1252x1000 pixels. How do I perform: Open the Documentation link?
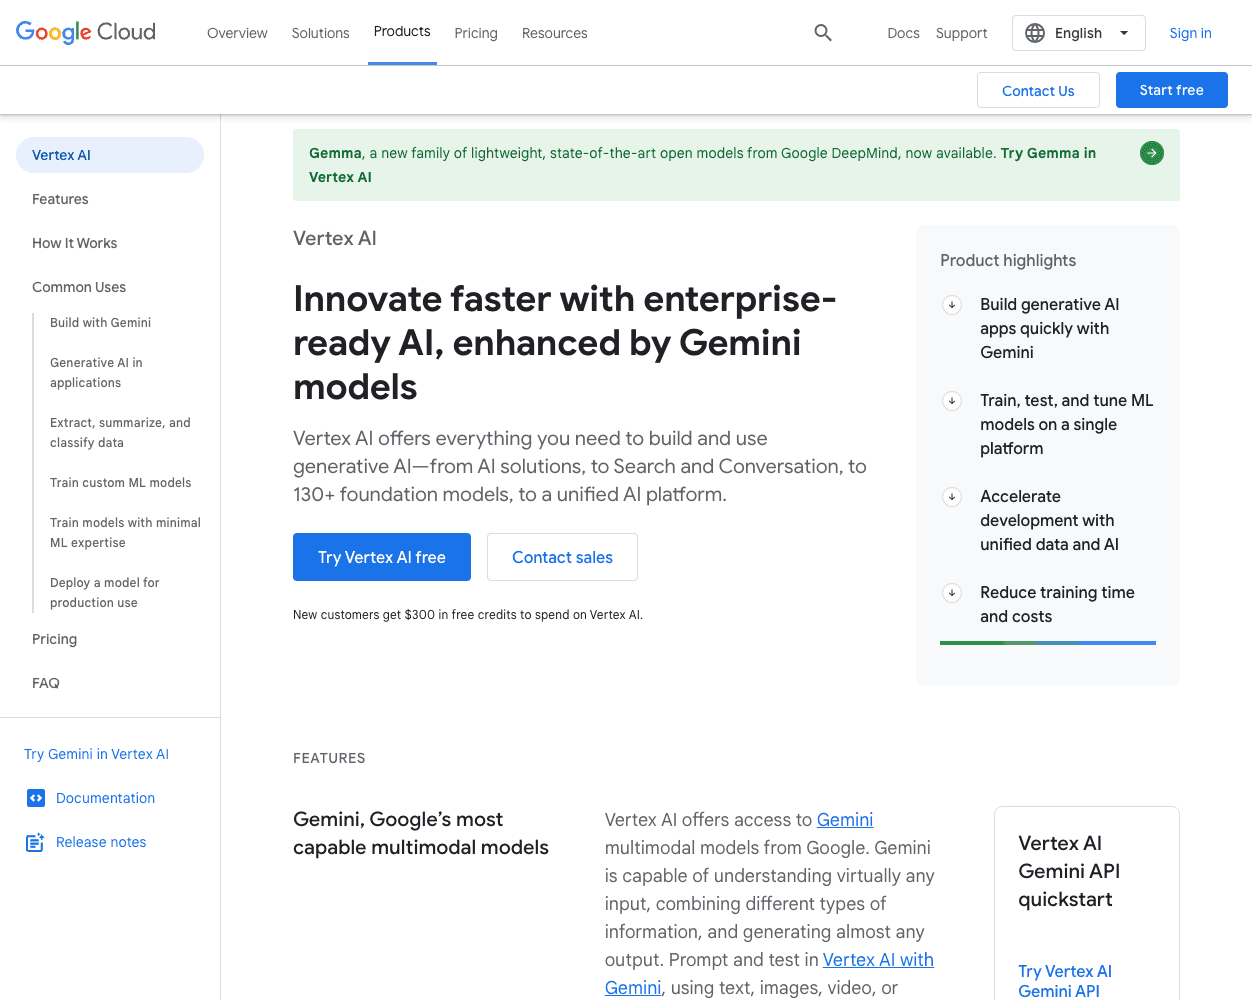point(105,798)
